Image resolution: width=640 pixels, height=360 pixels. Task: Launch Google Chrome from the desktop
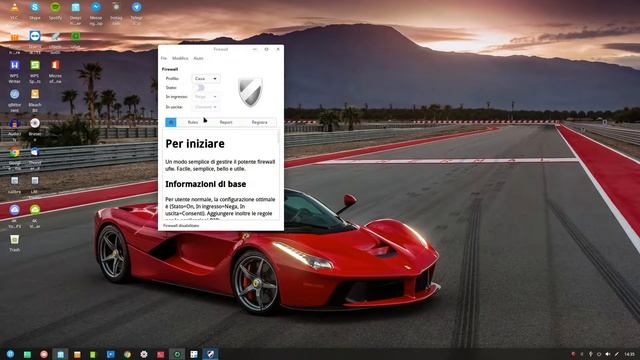pos(14,152)
